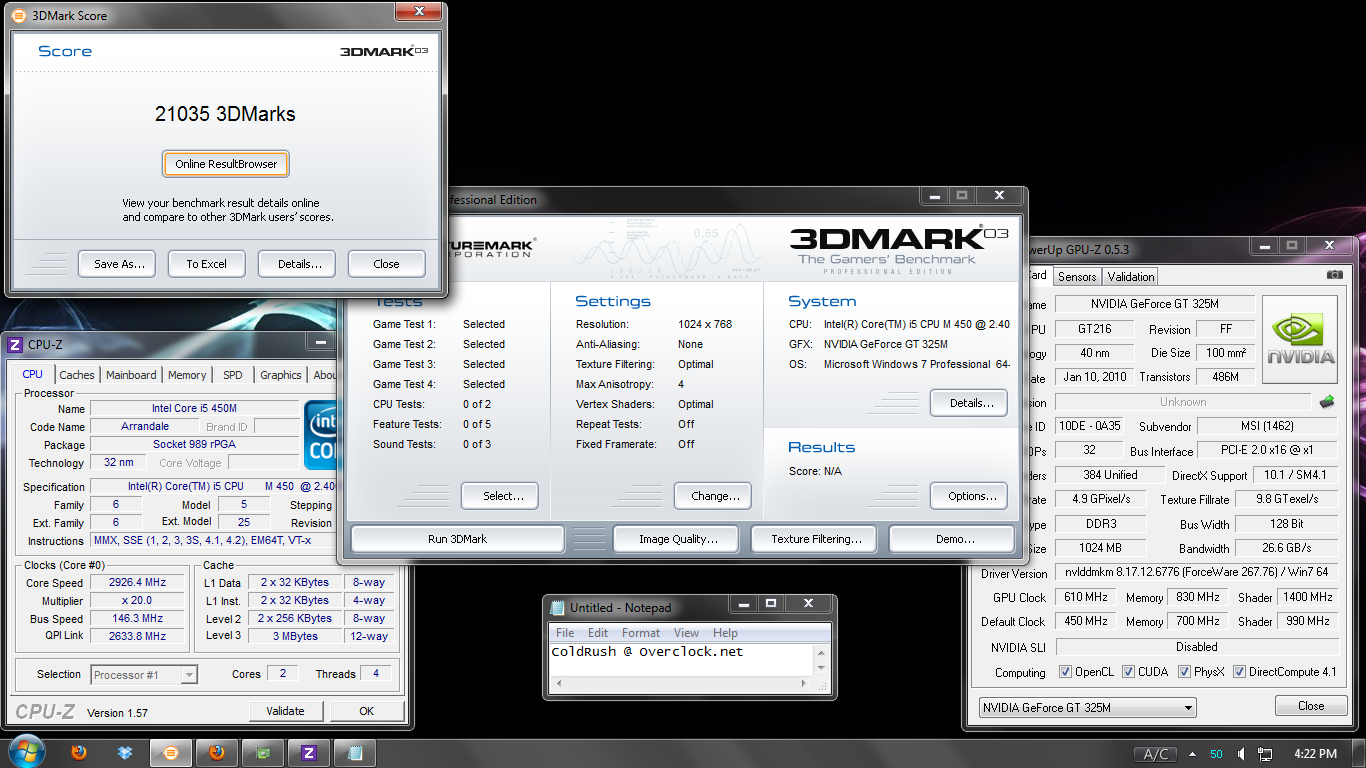Open the GPU selection dropdown in GPU-Z
Screen dimensions: 1366x768
point(1087,708)
